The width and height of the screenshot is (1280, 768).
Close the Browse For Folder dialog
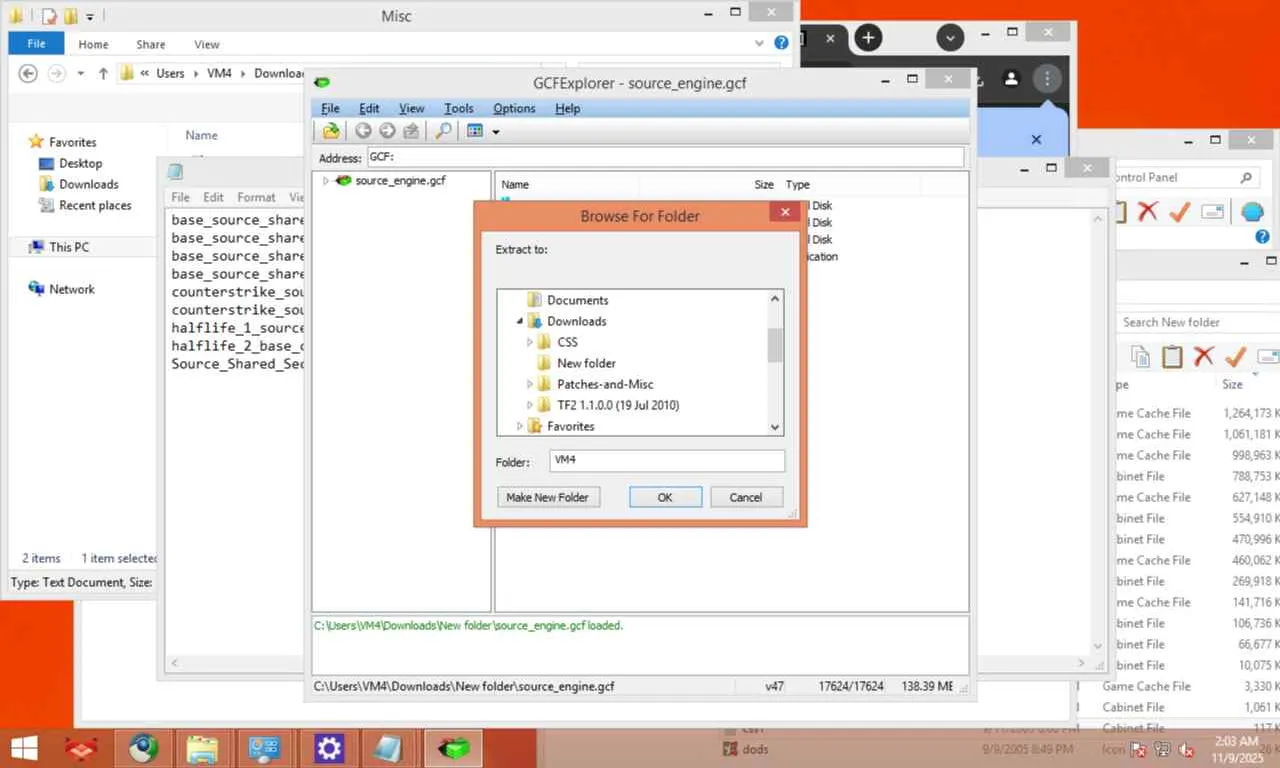pyautogui.click(x=784, y=212)
